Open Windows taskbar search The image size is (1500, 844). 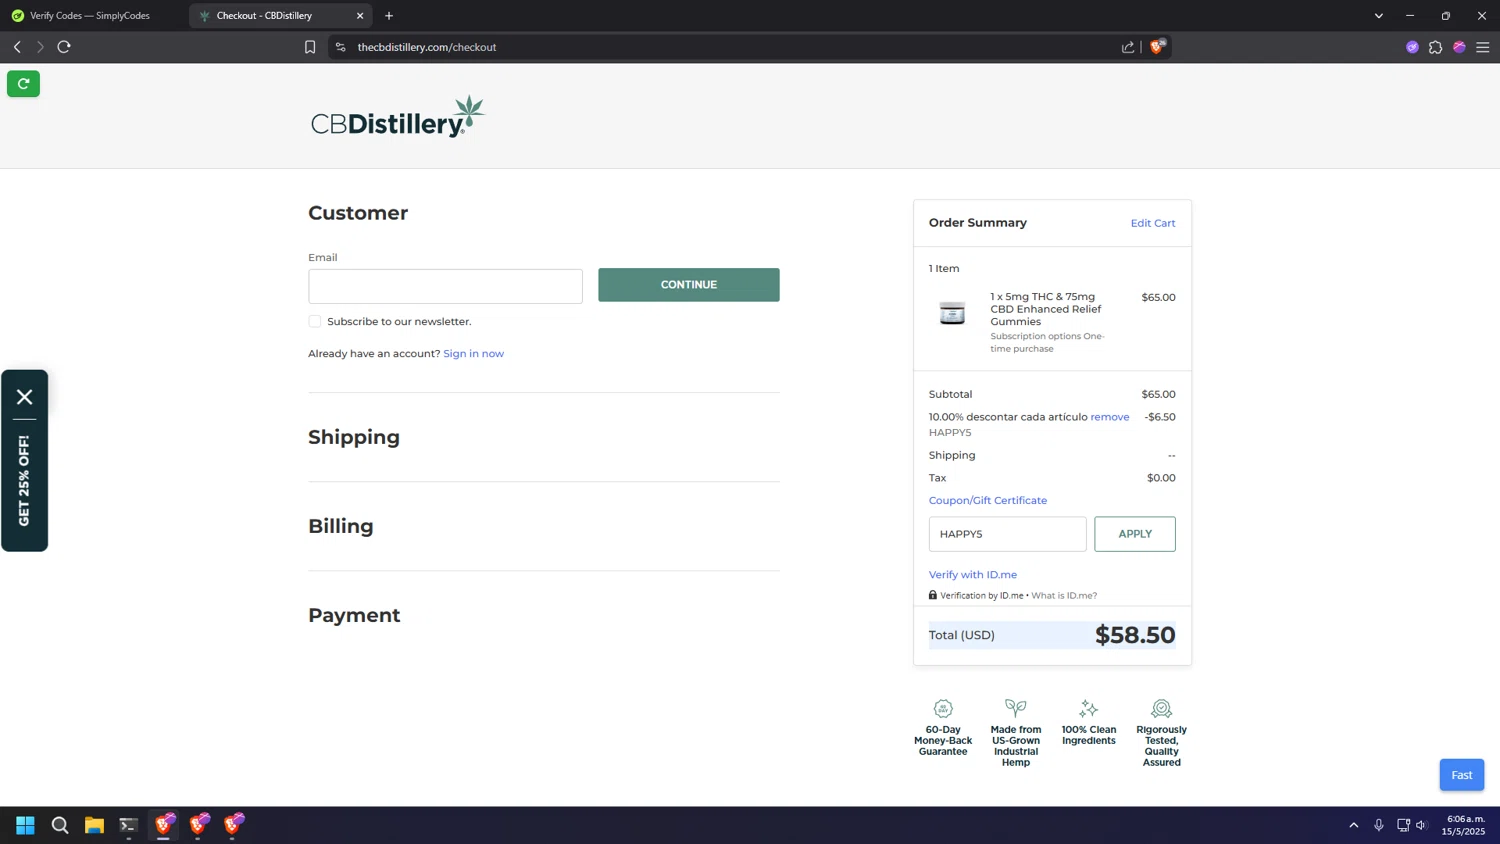point(60,825)
